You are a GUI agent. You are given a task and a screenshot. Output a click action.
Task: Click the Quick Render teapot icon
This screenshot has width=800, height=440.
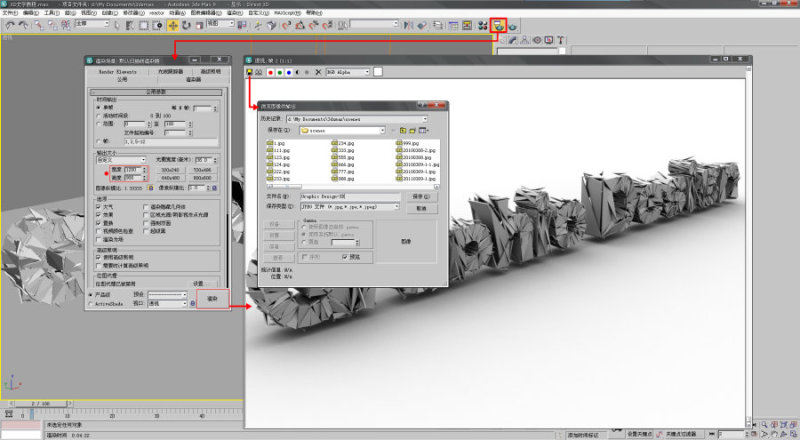point(513,26)
